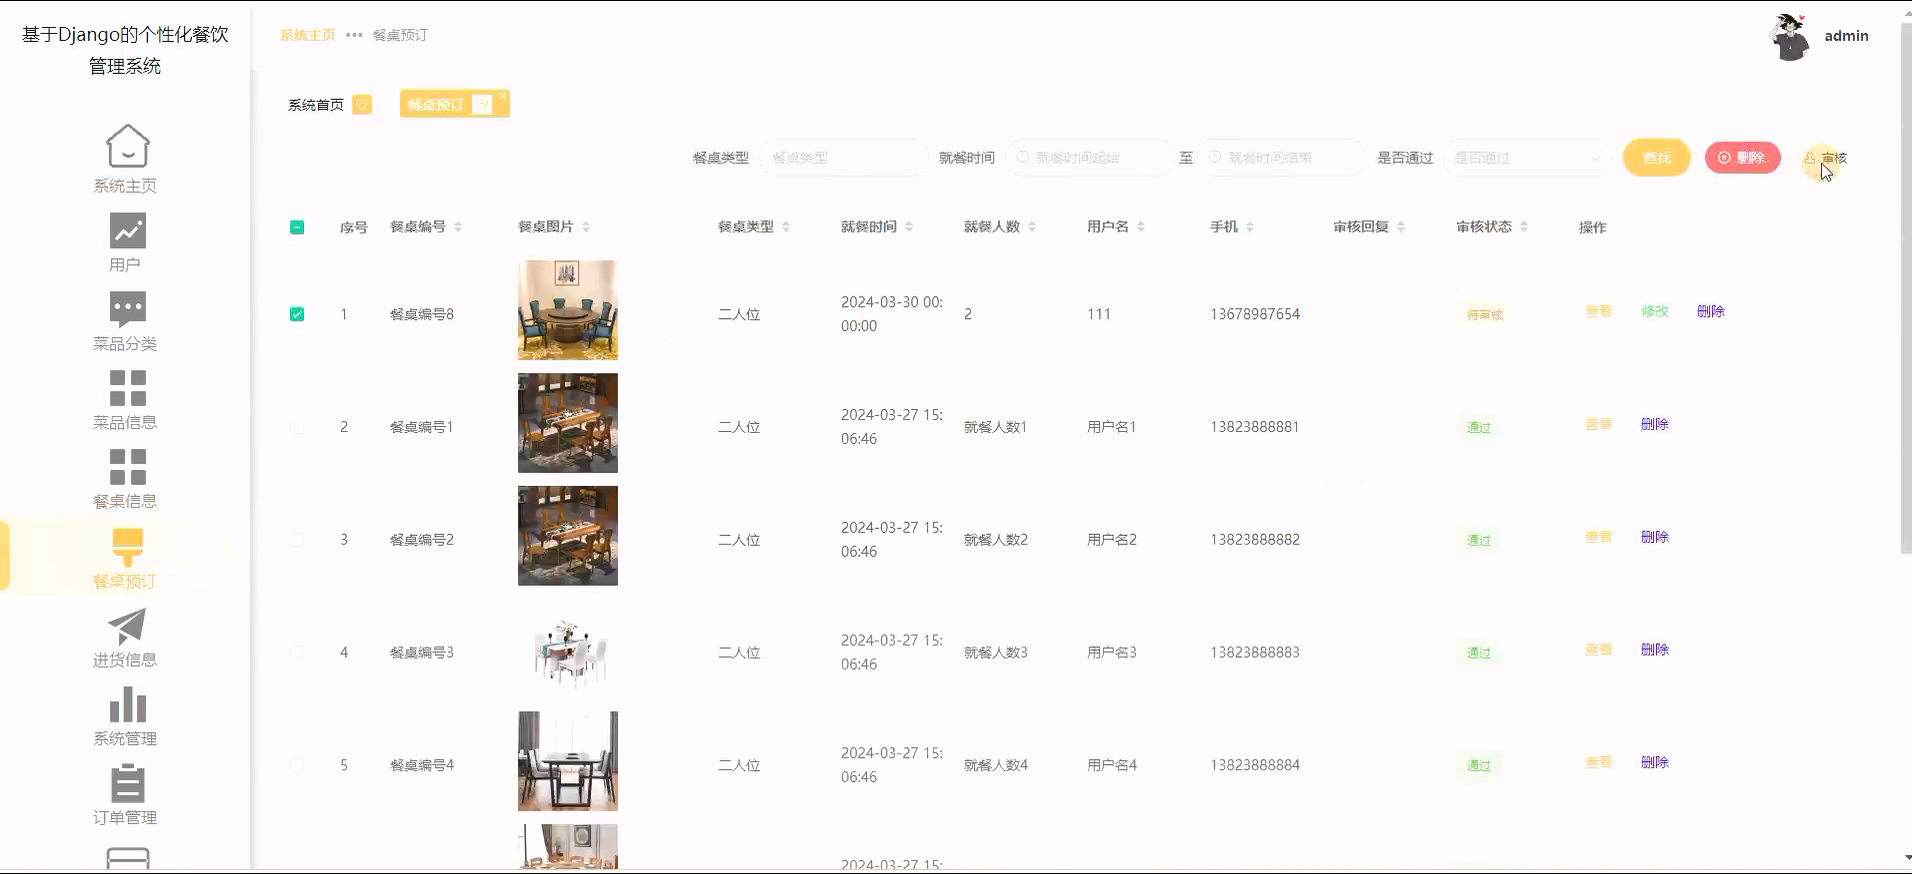Uncheck the checkbox for row 餐桌编号8
1912x874 pixels.
coord(297,314)
